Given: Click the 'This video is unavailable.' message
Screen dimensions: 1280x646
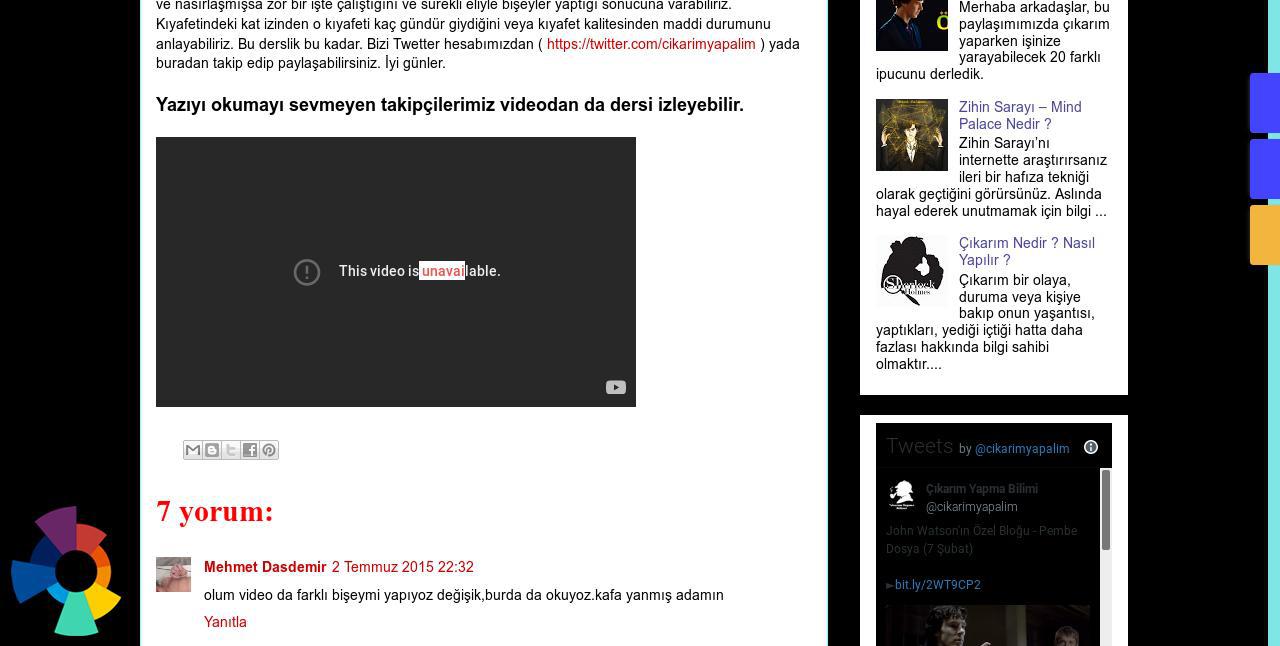Looking at the screenshot, I should (420, 271).
